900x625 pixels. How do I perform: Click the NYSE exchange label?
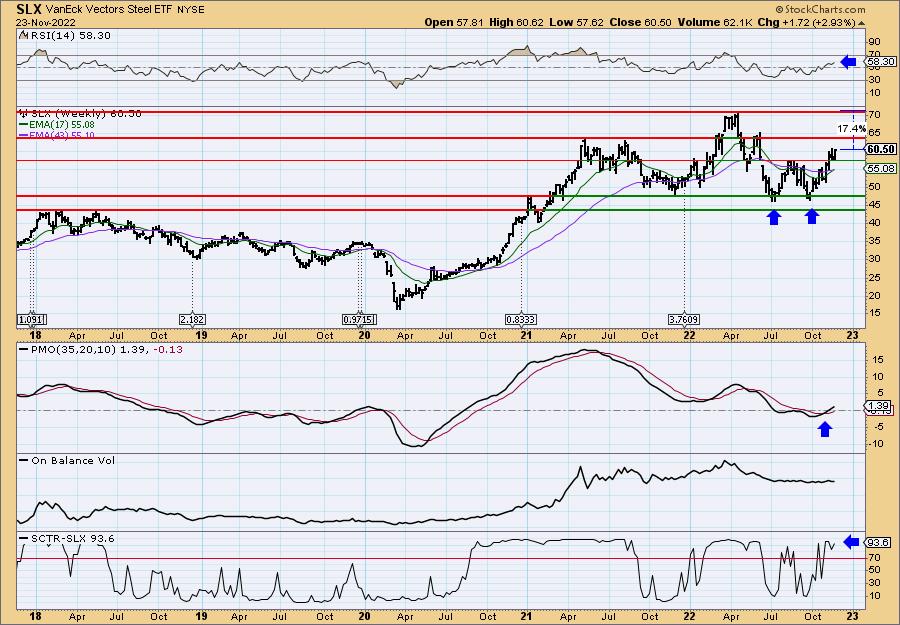(x=190, y=10)
